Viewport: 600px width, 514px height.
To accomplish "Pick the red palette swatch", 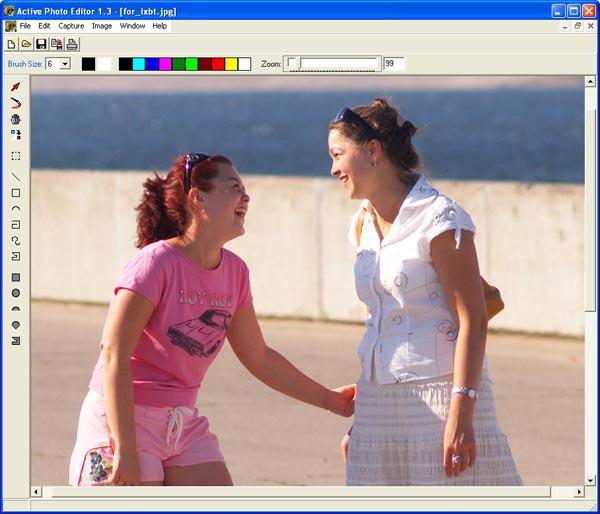I will pyautogui.click(x=218, y=64).
